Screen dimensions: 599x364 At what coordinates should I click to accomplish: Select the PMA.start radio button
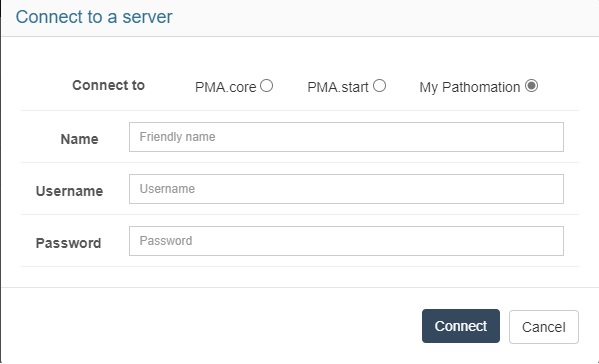(x=379, y=86)
